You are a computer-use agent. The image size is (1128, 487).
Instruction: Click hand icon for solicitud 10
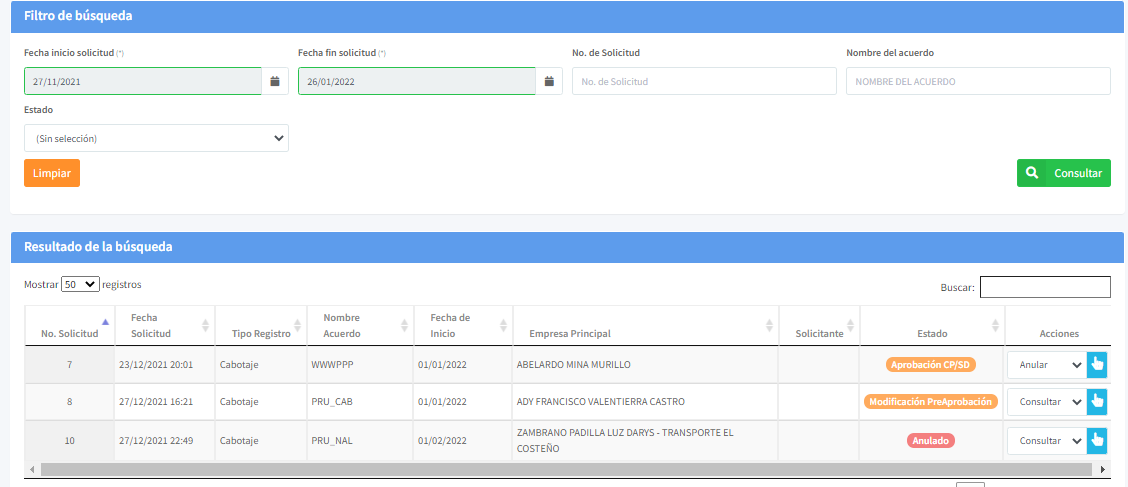point(1097,440)
